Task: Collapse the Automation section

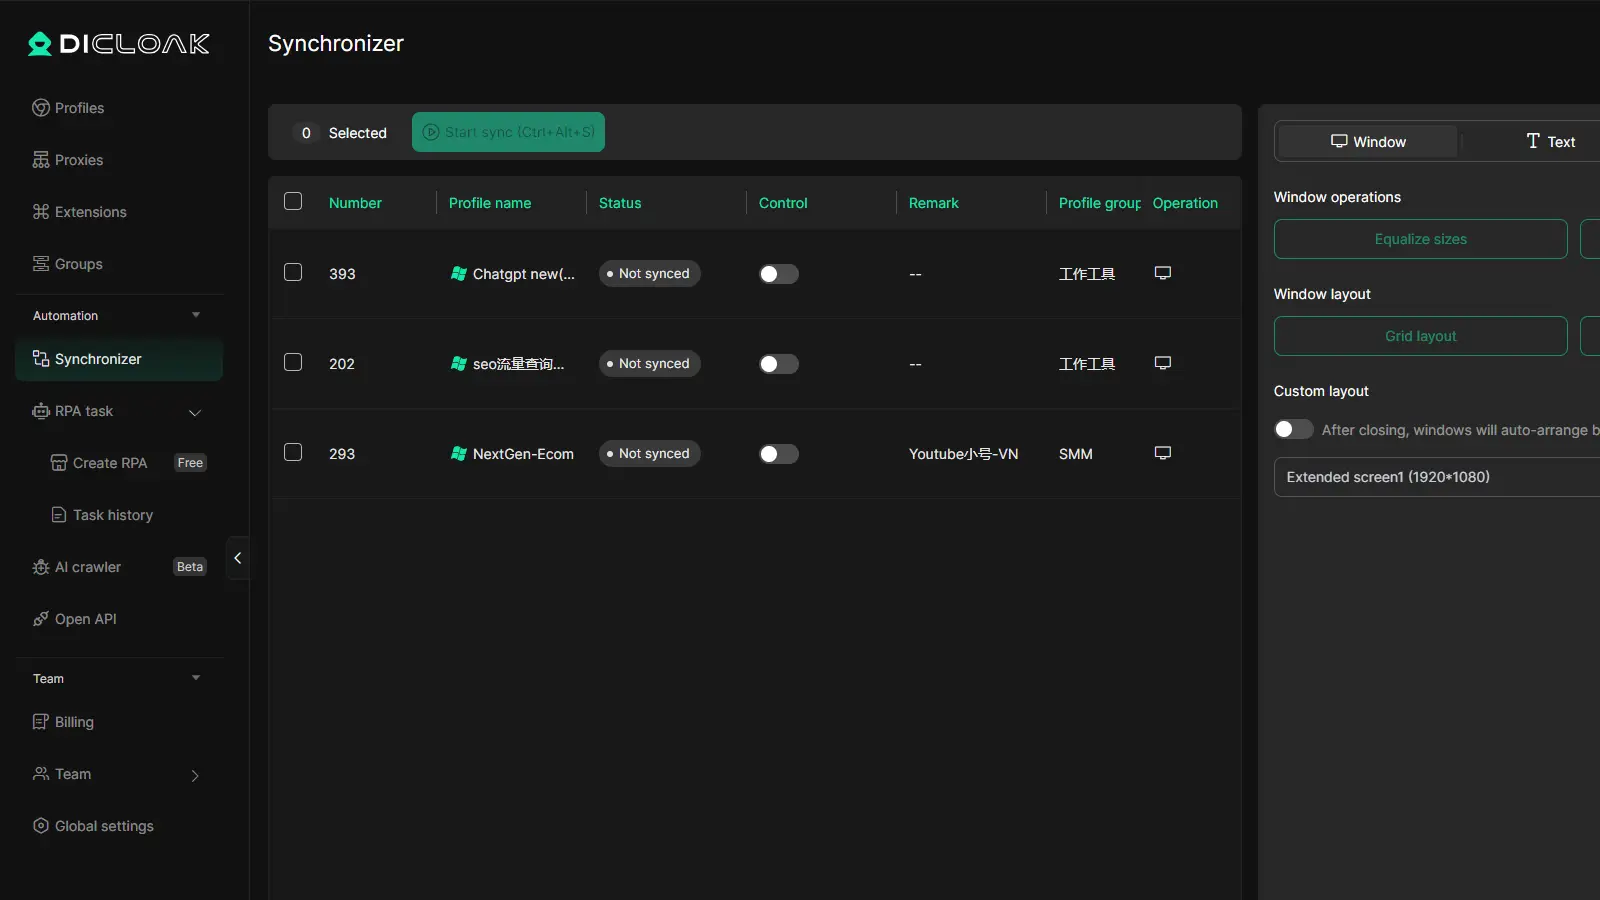Action: point(196,315)
